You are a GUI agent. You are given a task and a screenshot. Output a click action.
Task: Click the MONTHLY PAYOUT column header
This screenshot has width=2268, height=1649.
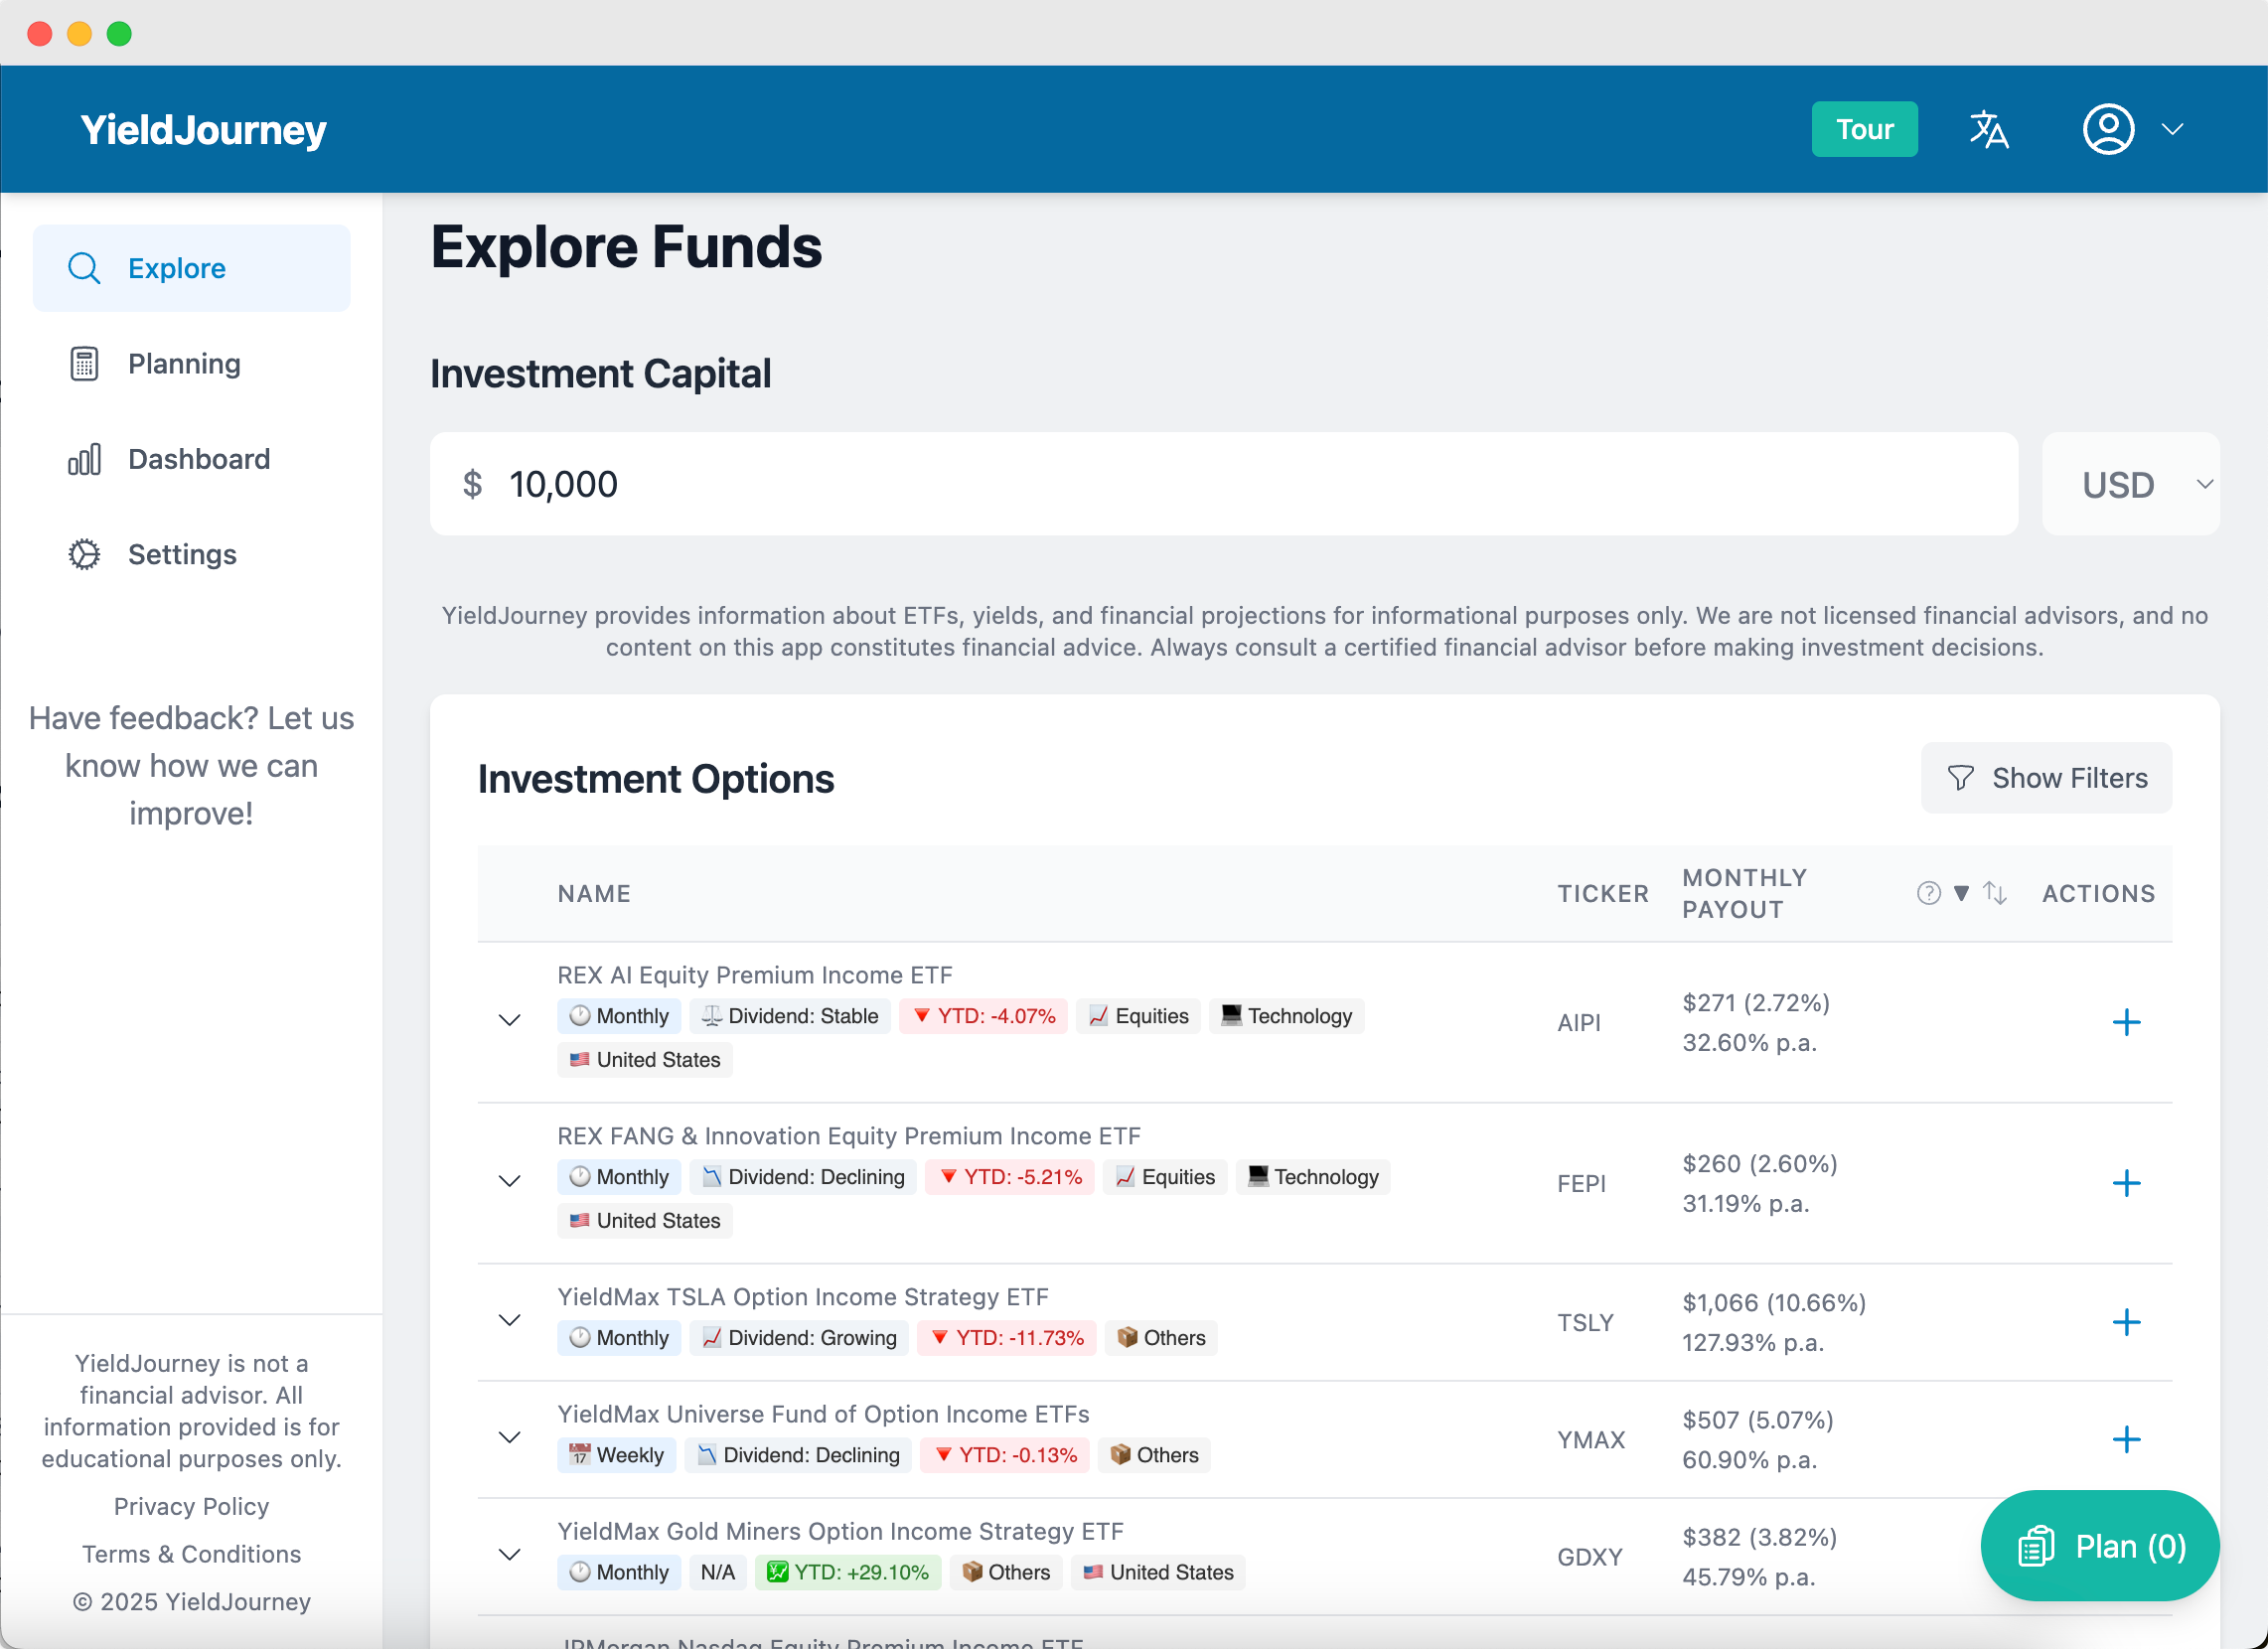click(x=1744, y=893)
